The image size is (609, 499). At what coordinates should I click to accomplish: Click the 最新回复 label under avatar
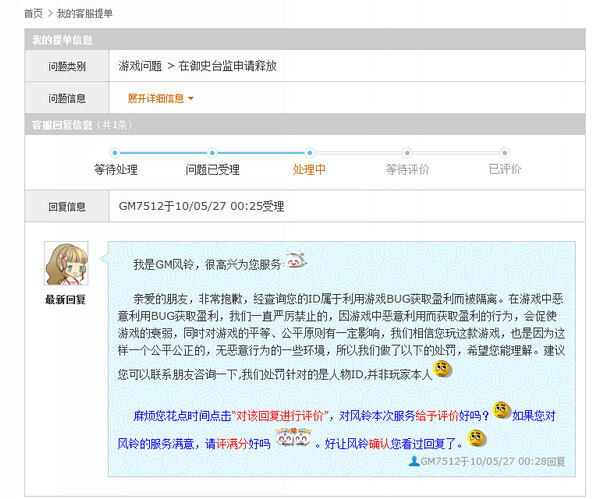pyautogui.click(x=65, y=300)
